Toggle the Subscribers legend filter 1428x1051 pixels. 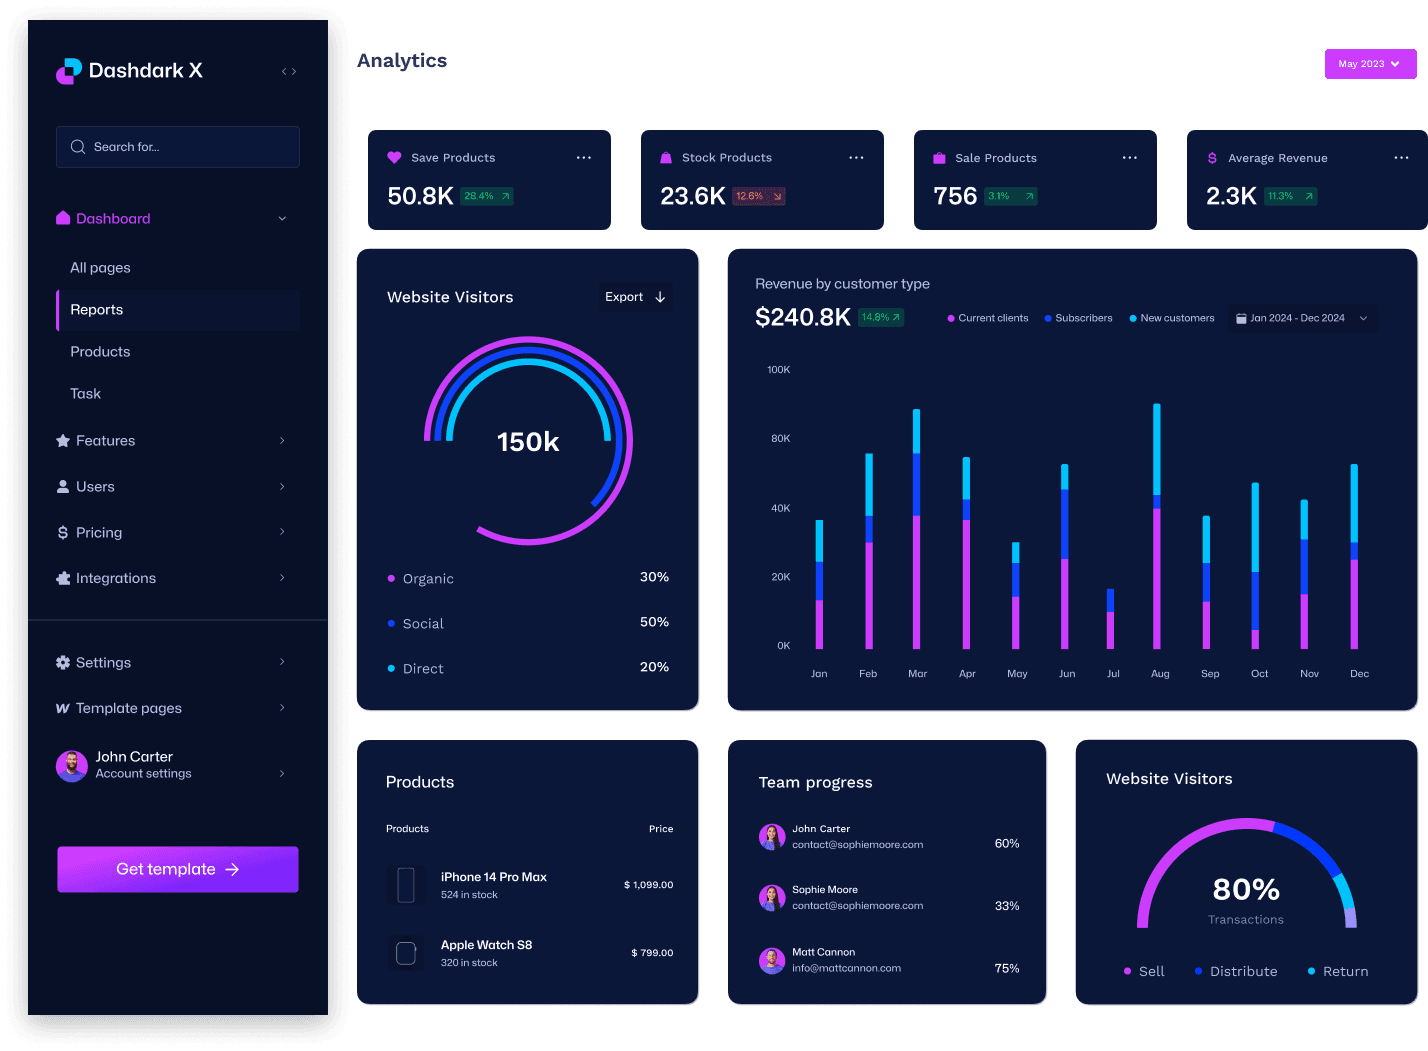coord(1077,318)
